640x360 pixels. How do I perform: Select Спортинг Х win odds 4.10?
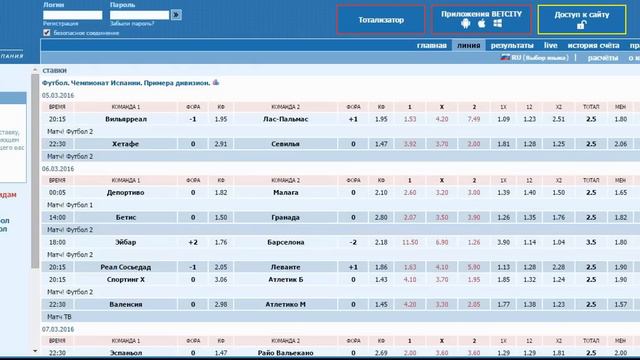point(410,280)
